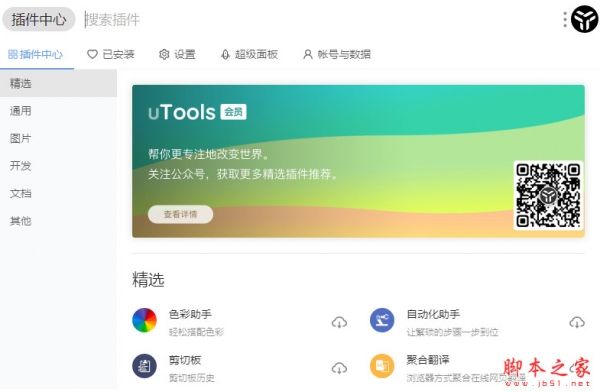Focus the 搜索插件 search field

318,19
